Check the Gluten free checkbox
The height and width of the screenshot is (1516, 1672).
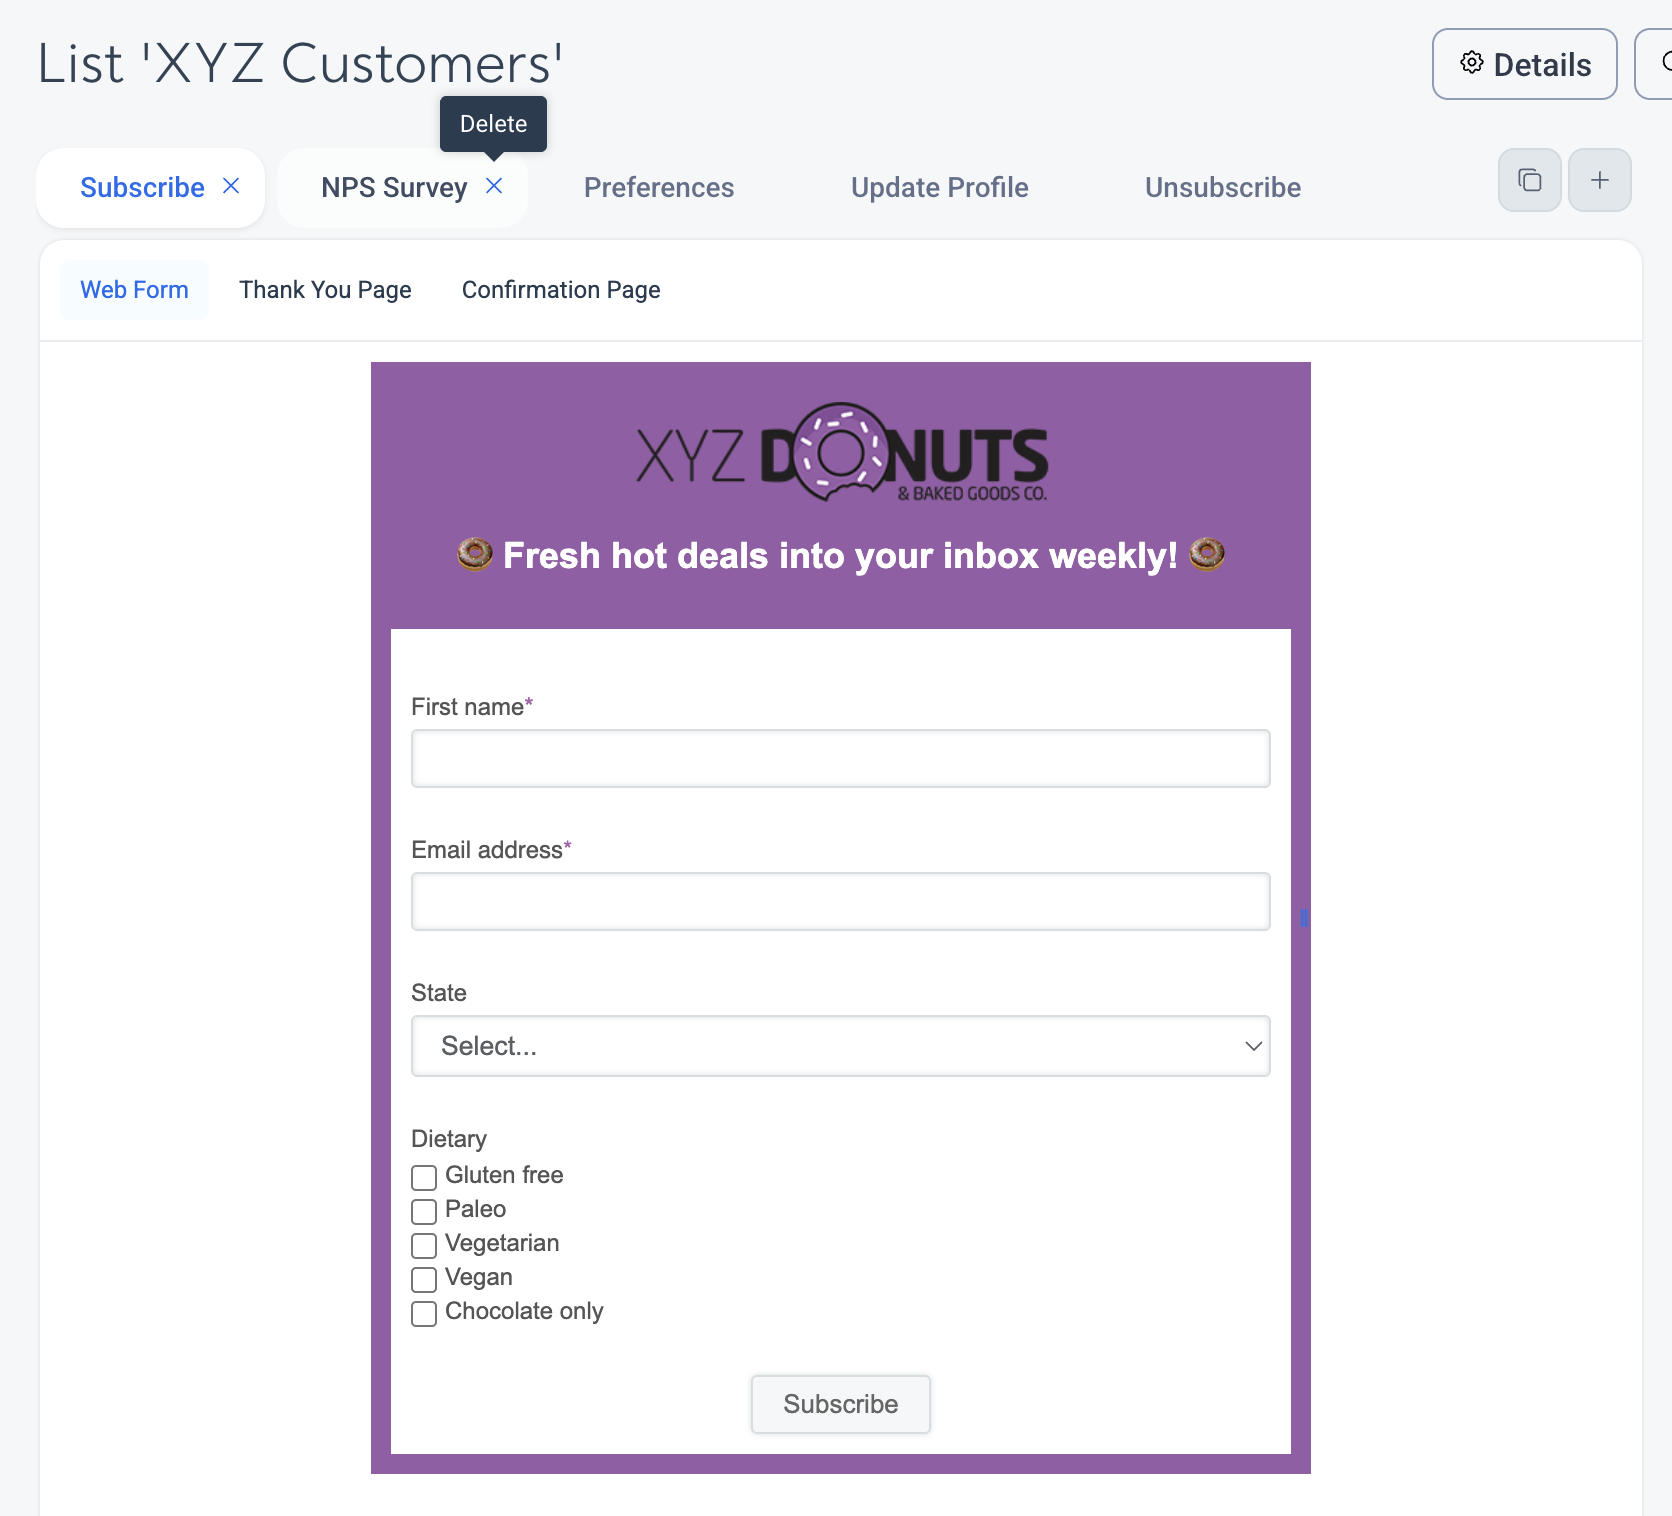point(424,1177)
